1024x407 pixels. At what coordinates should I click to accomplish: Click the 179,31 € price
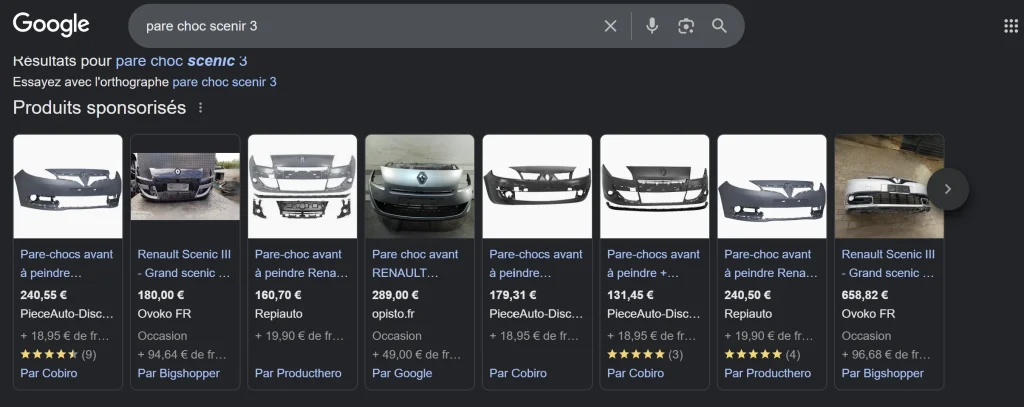click(513, 295)
